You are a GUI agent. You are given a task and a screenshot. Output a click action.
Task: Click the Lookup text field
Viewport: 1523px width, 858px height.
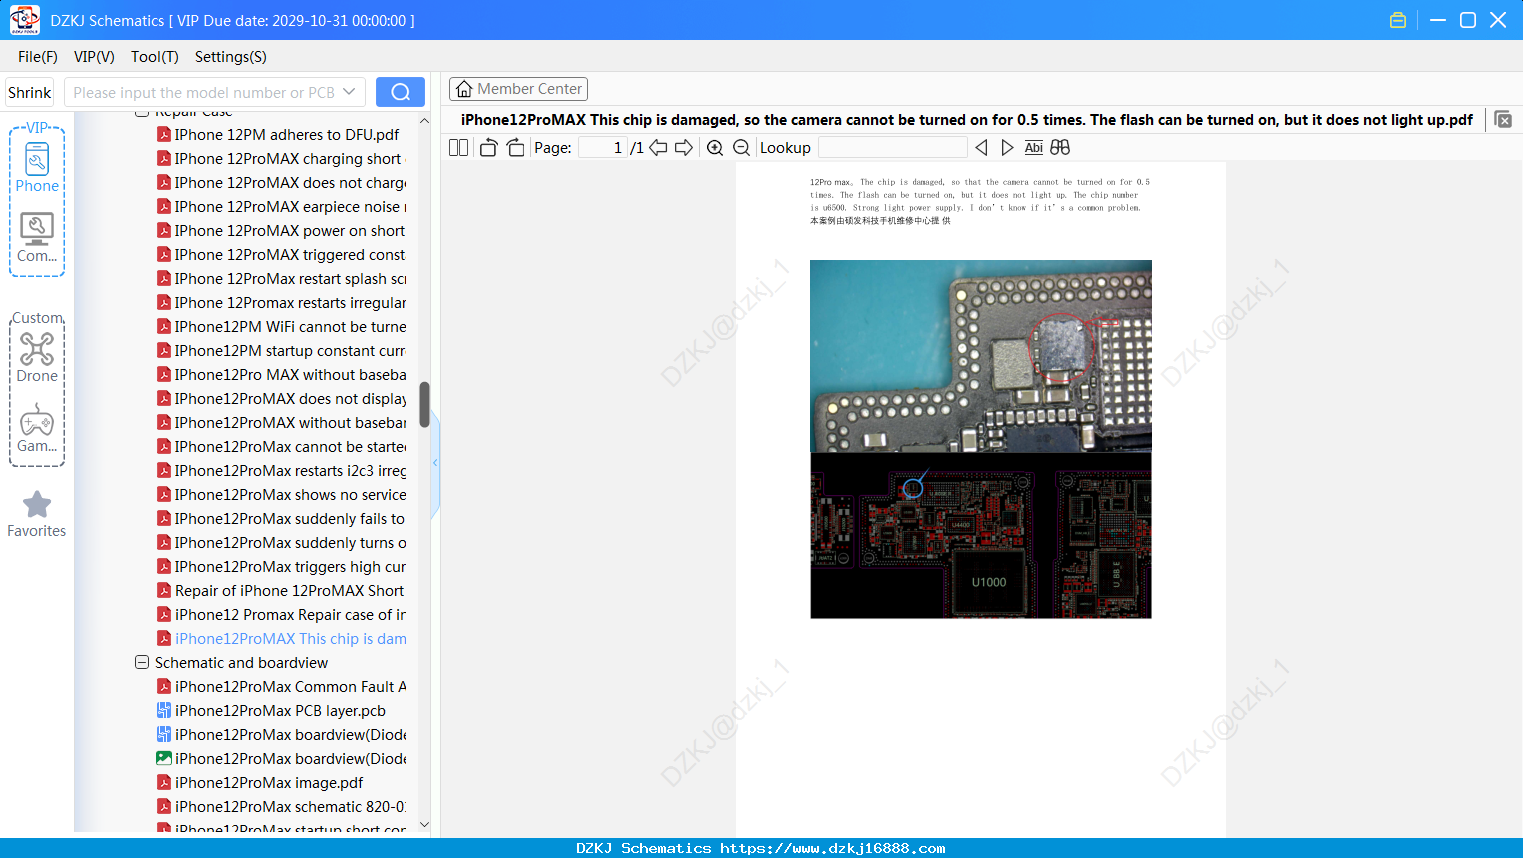click(x=893, y=148)
